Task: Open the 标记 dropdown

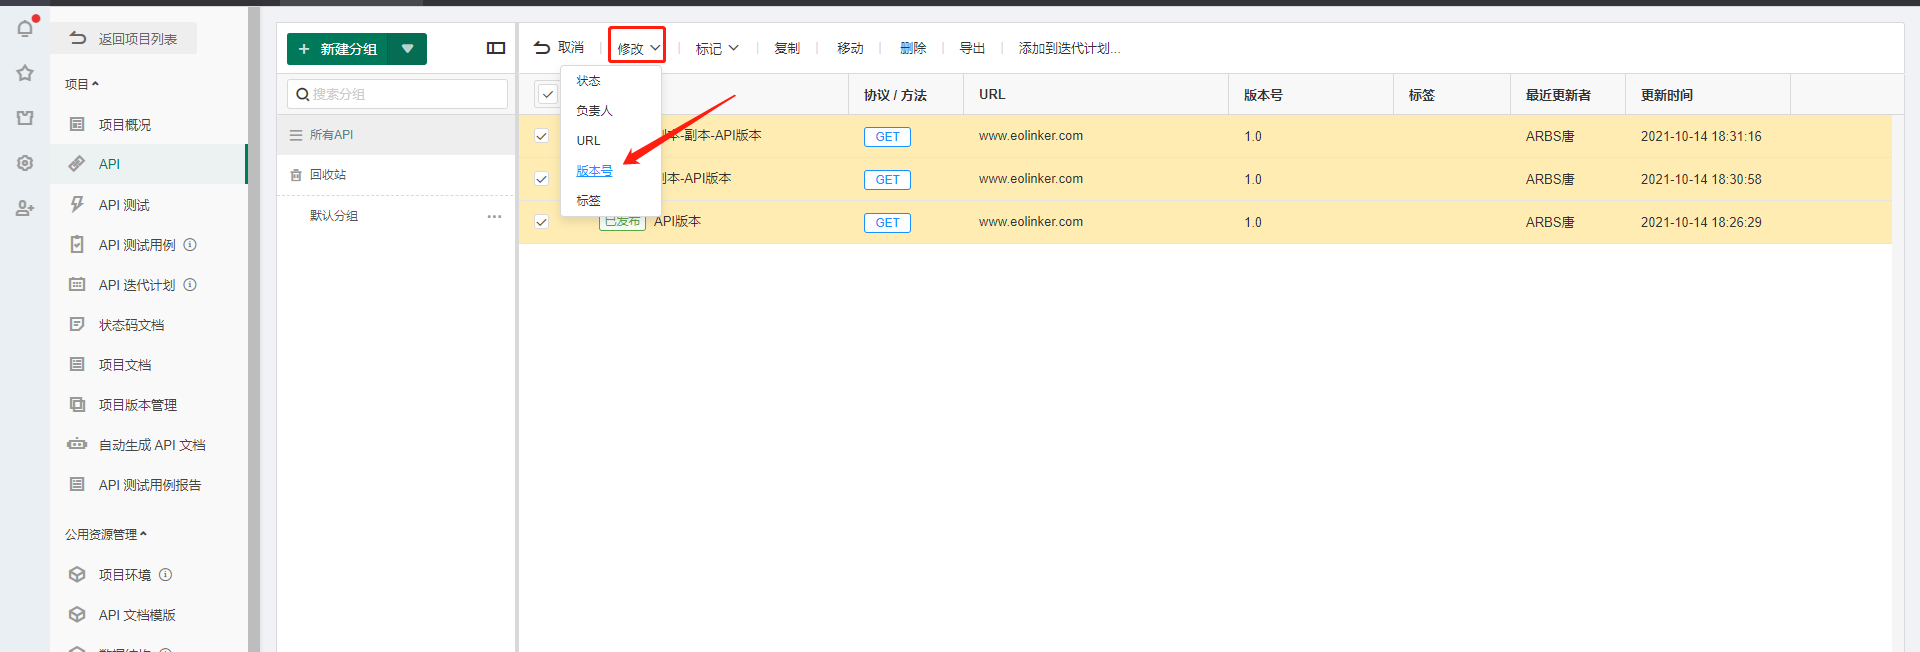Action: tap(717, 48)
